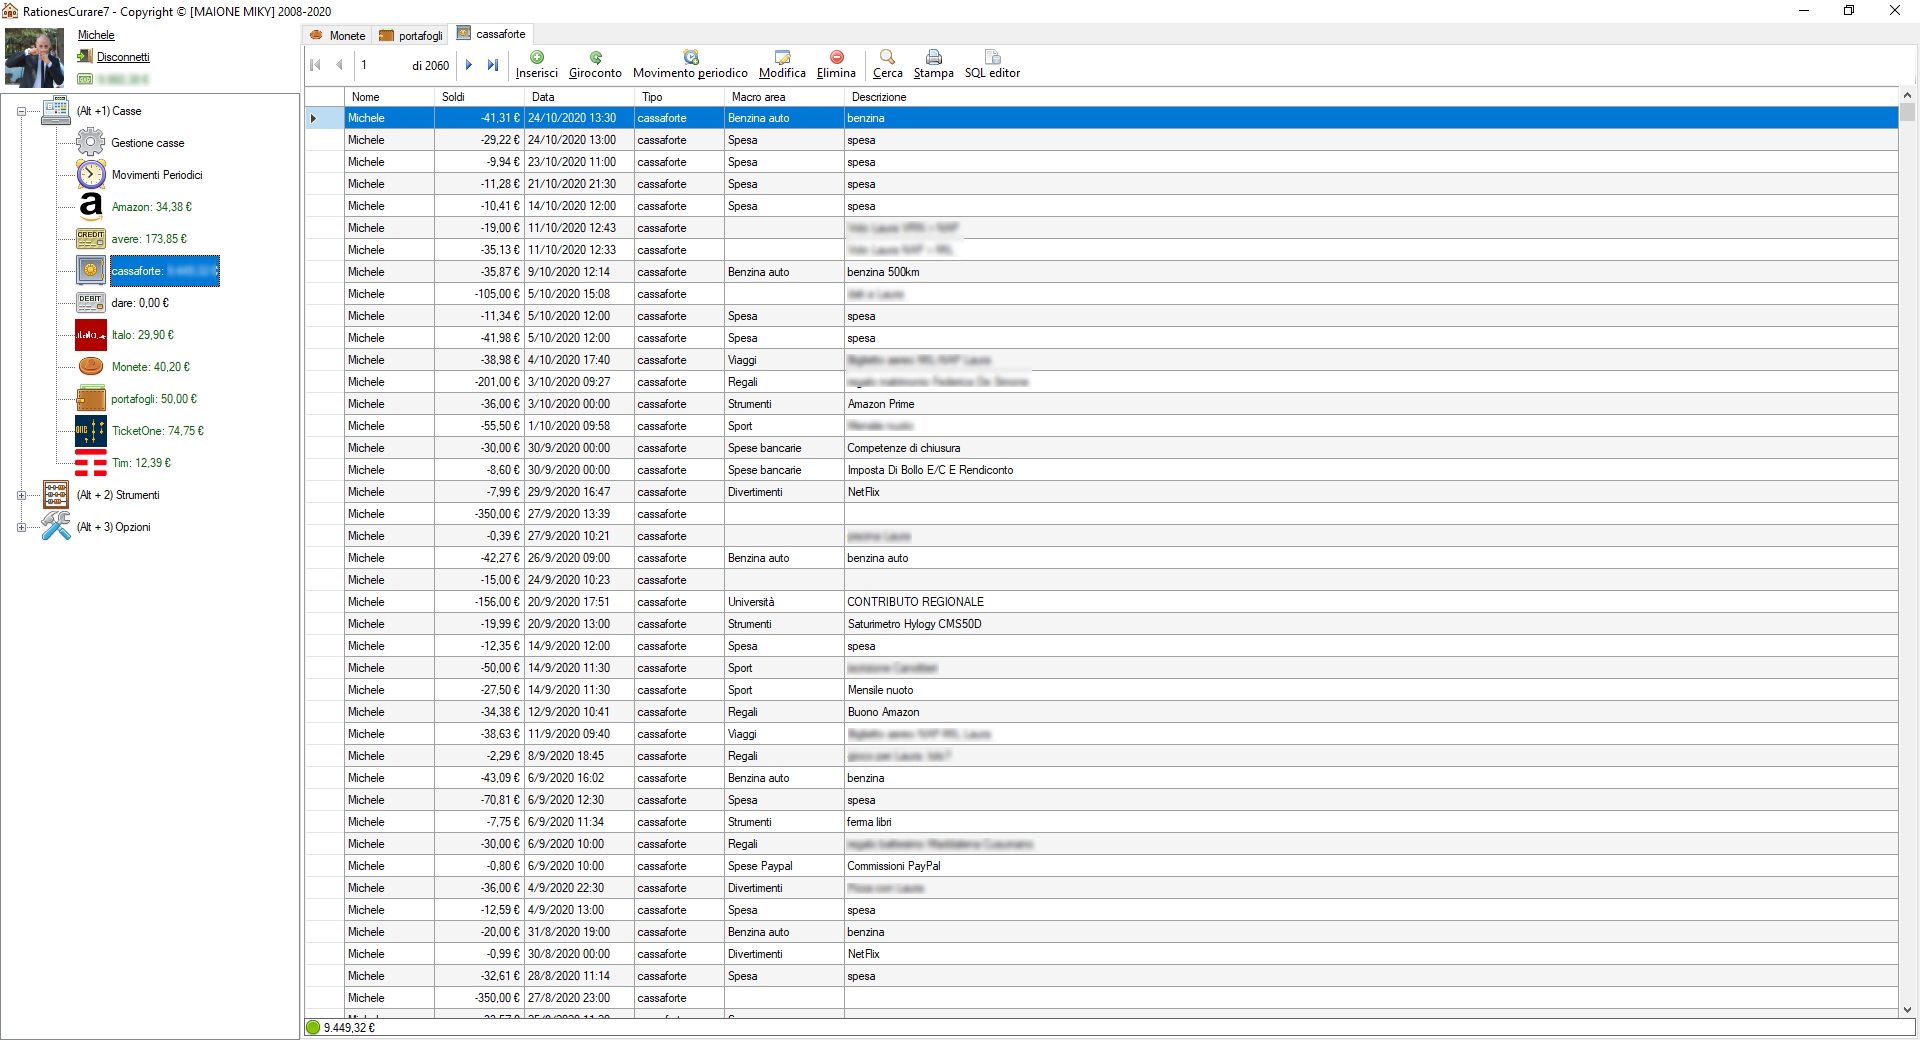Screen dimensions: 1920x1040
Task: Jump to the last record
Action: 492,65
